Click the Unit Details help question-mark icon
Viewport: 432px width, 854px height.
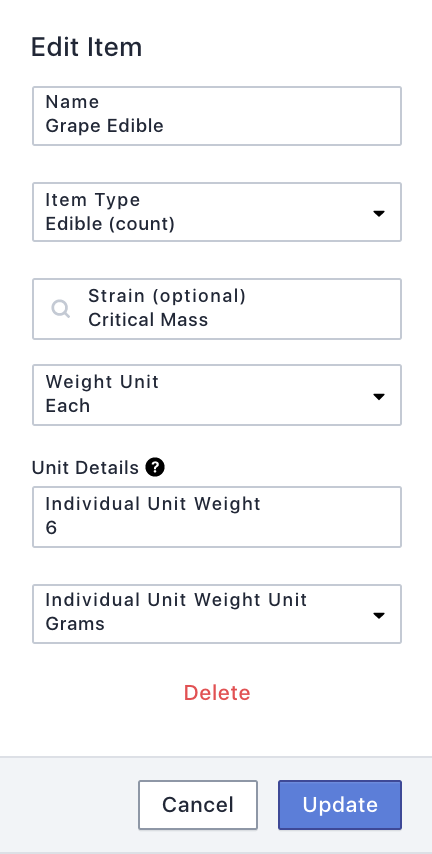[155, 467]
